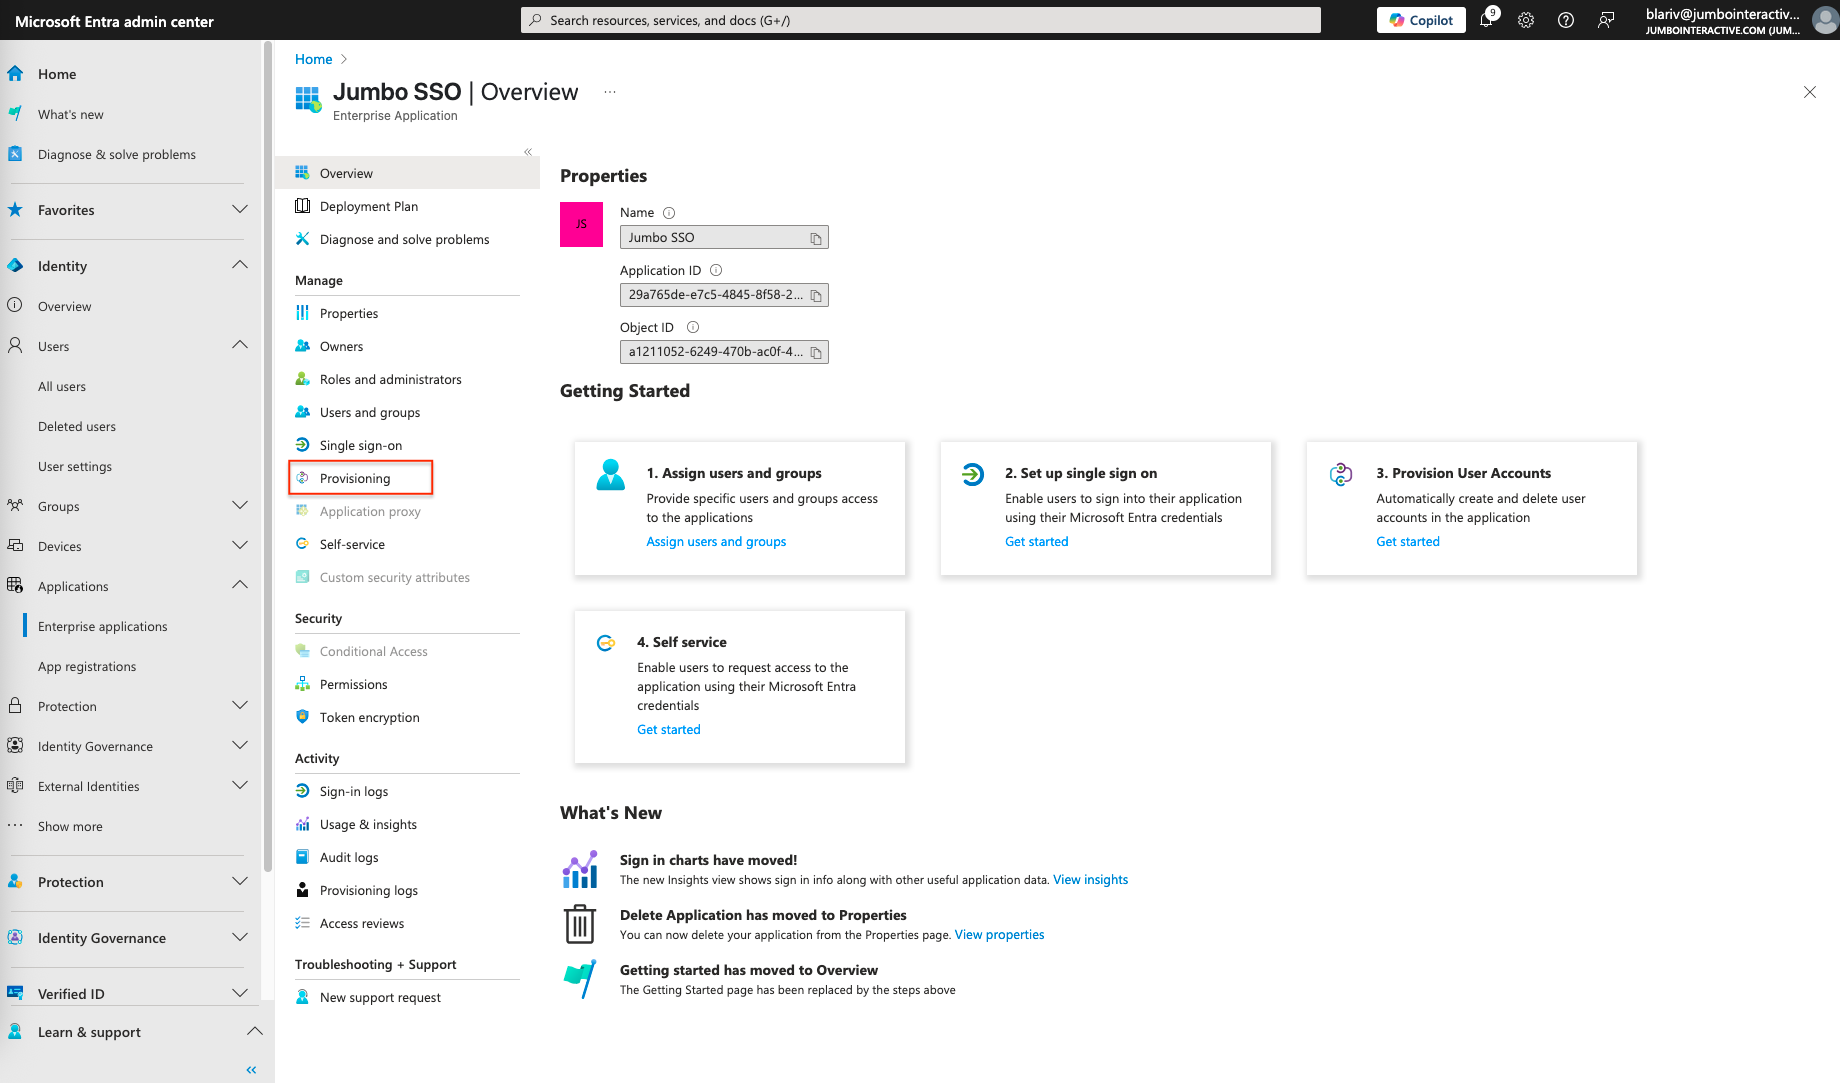Click the Application ID text field
This screenshot has height=1083, width=1840.
(x=724, y=295)
